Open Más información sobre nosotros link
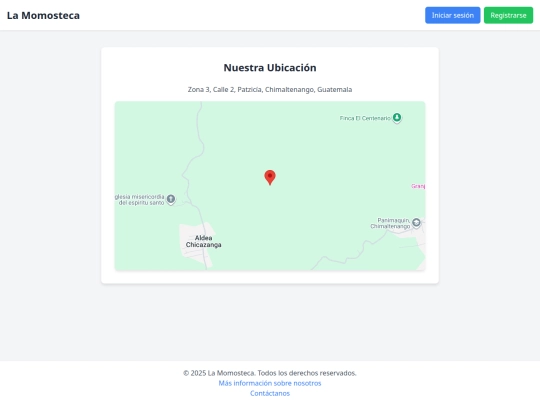The width and height of the screenshot is (540, 405). coord(270,383)
